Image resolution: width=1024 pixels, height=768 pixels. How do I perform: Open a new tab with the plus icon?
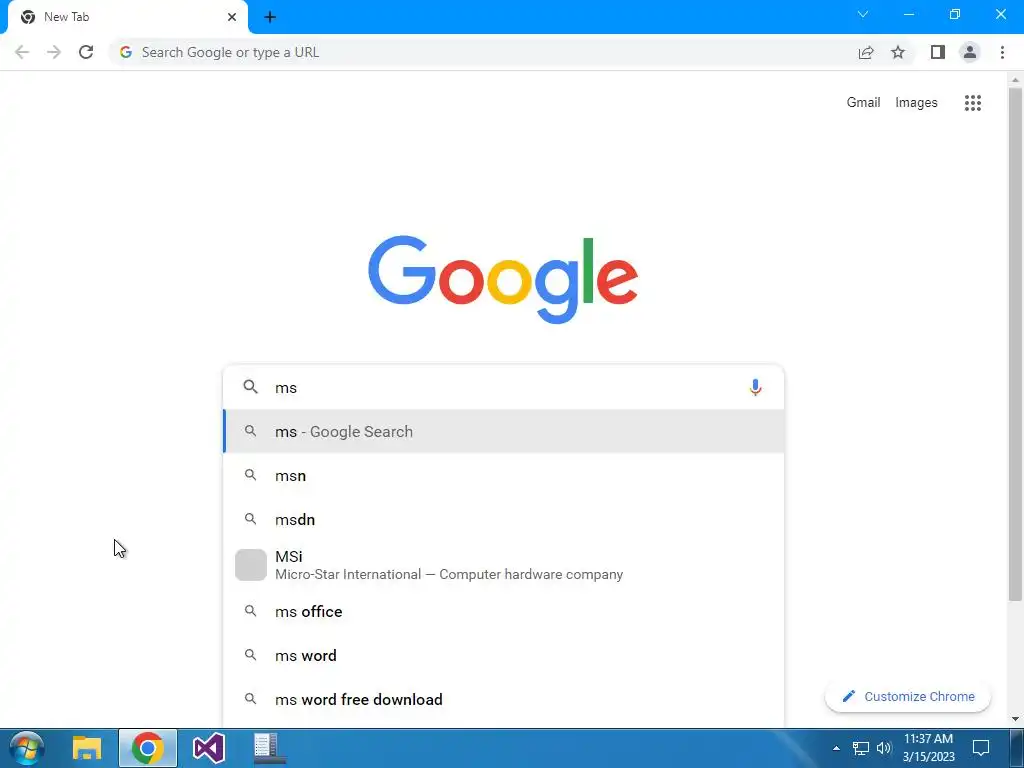coord(270,17)
